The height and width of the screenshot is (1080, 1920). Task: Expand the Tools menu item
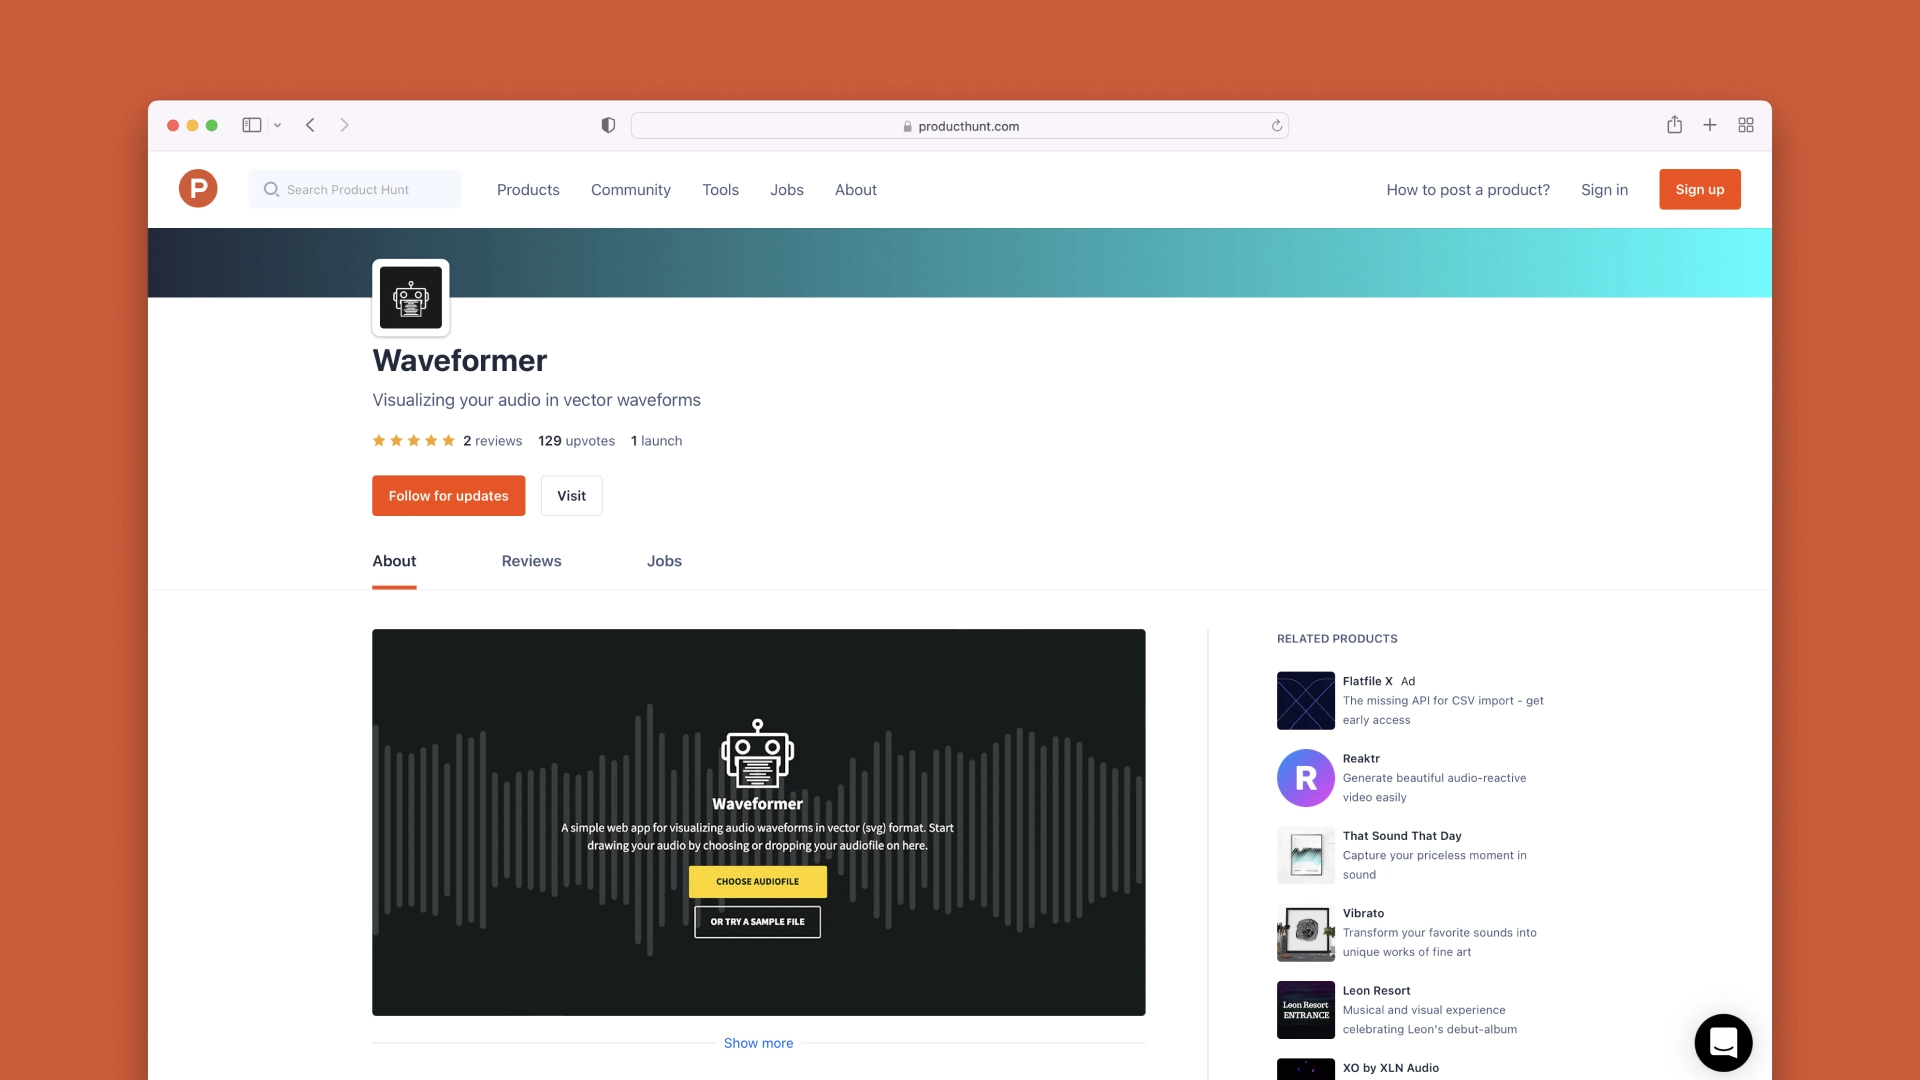click(720, 189)
